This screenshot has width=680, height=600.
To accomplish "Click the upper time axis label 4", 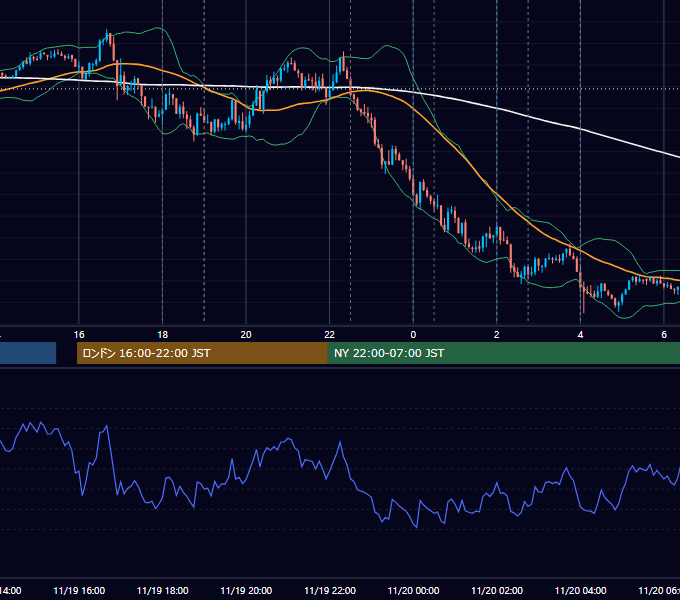I will point(580,335).
